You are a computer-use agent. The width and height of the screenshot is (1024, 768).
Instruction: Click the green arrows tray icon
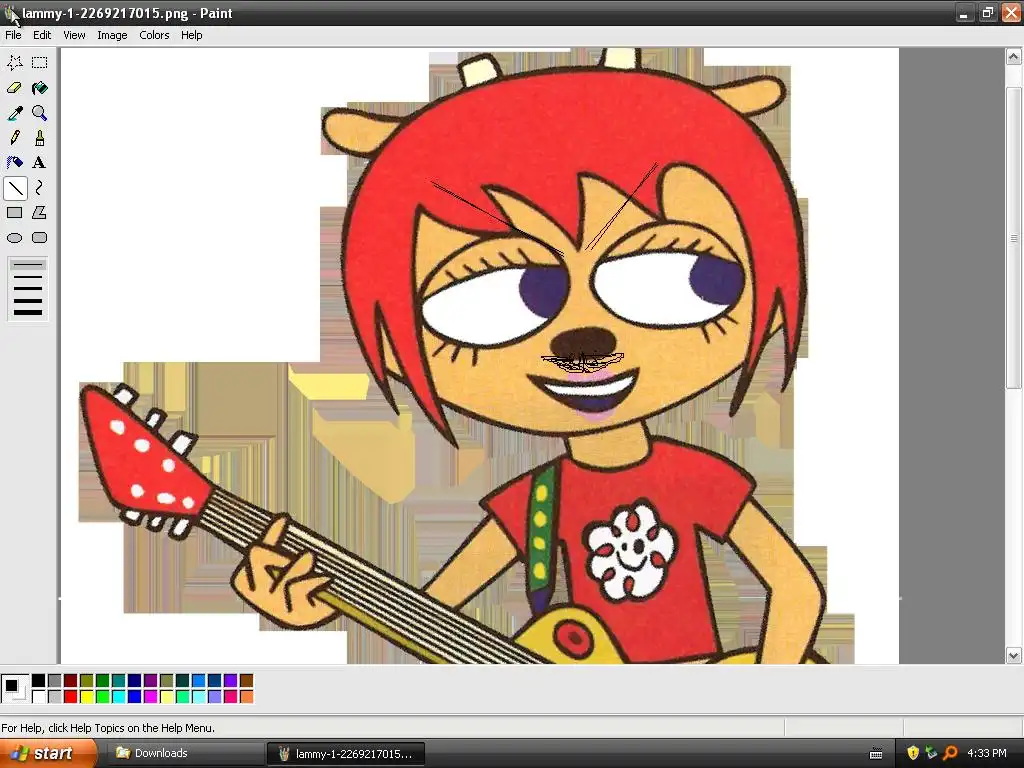tap(931, 753)
